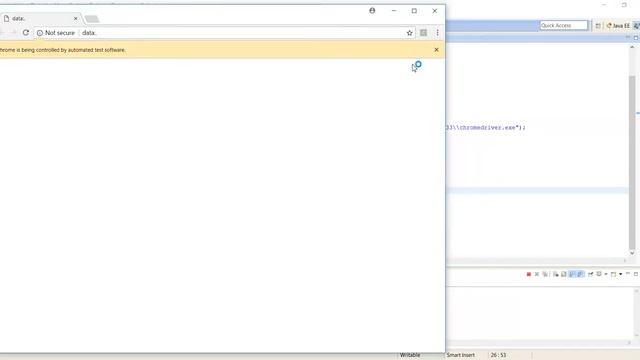The width and height of the screenshot is (640, 360).
Task: Click the Not secure site info icon
Action: [x=40, y=33]
